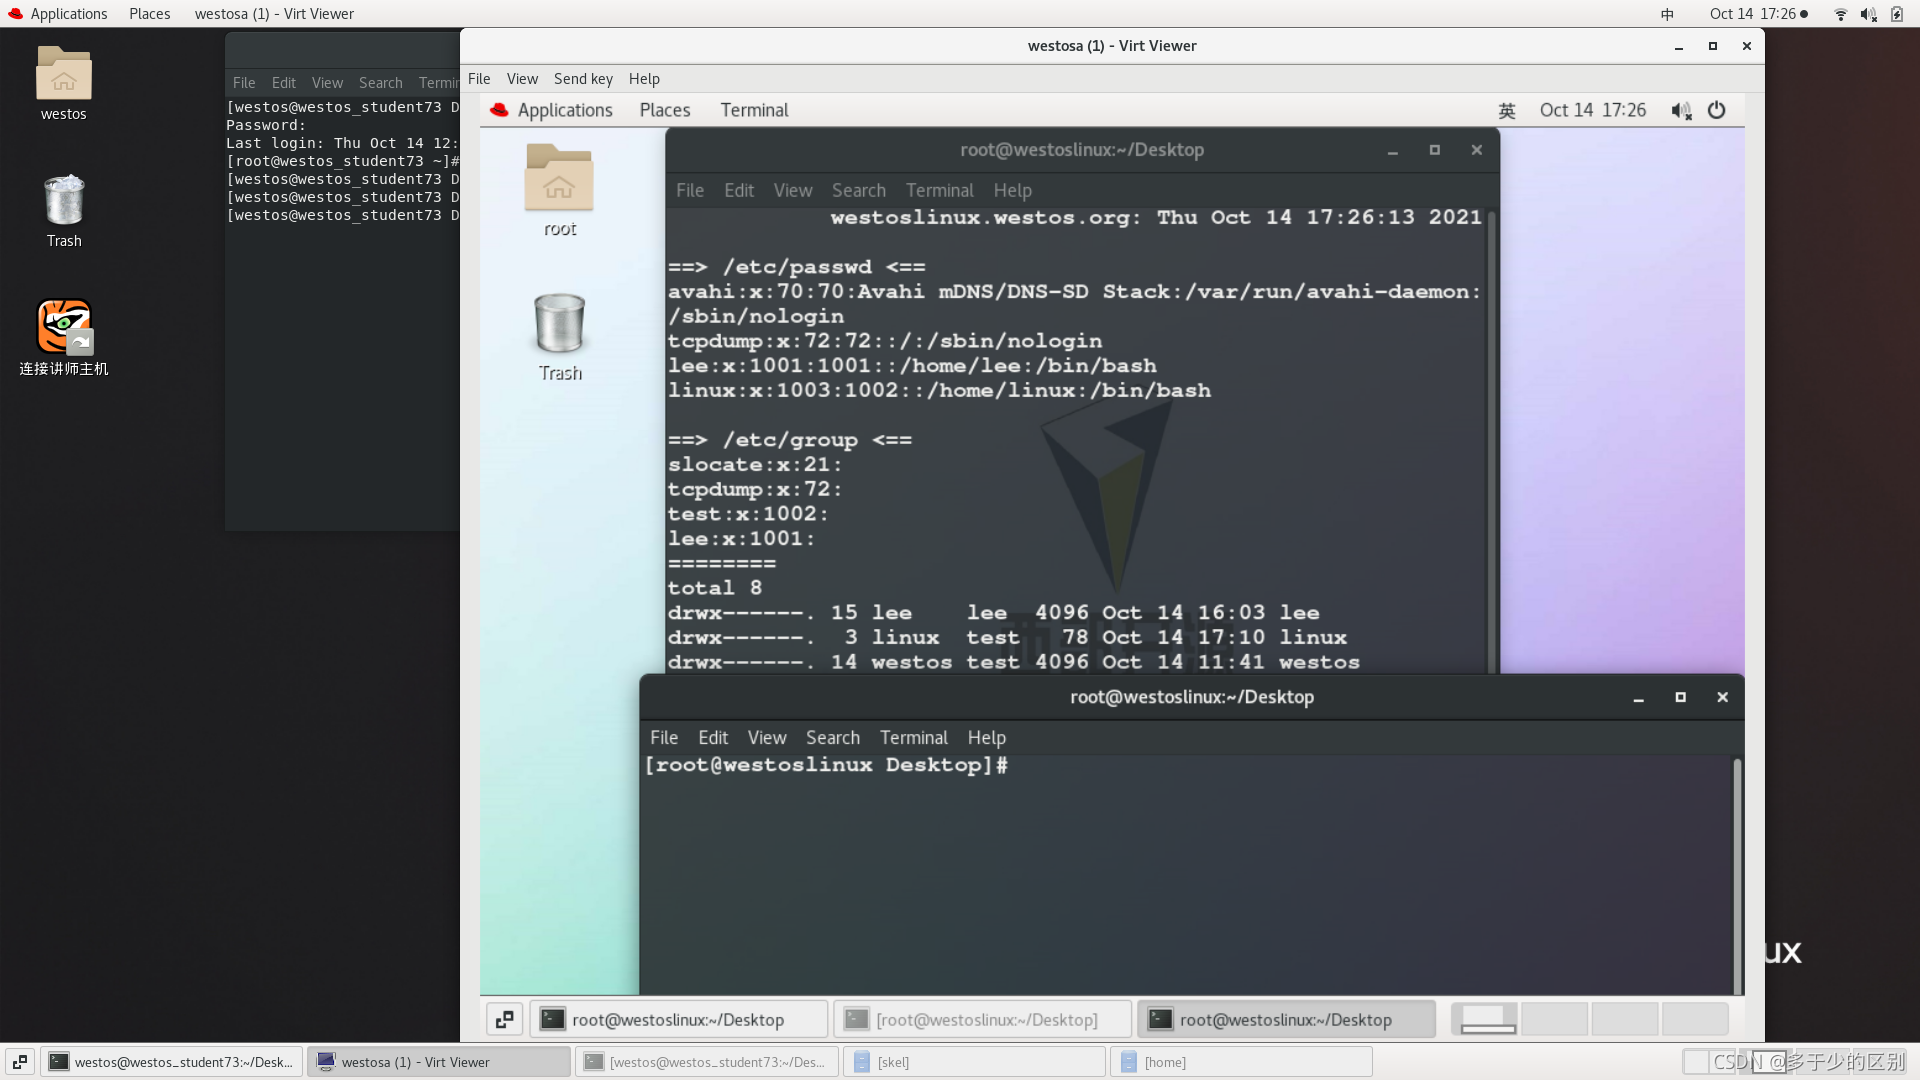
Task: Toggle the host input method 中 indicator
Action: [x=1667, y=14]
